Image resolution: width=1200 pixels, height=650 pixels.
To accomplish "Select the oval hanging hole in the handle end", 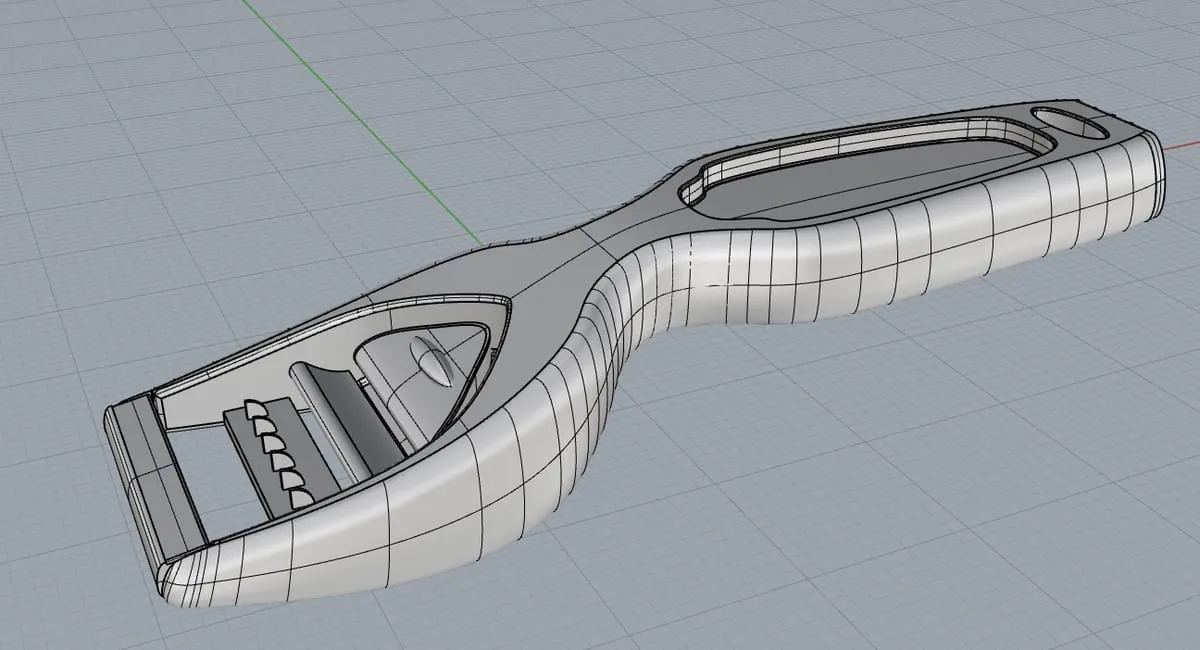I will [x=1069, y=124].
